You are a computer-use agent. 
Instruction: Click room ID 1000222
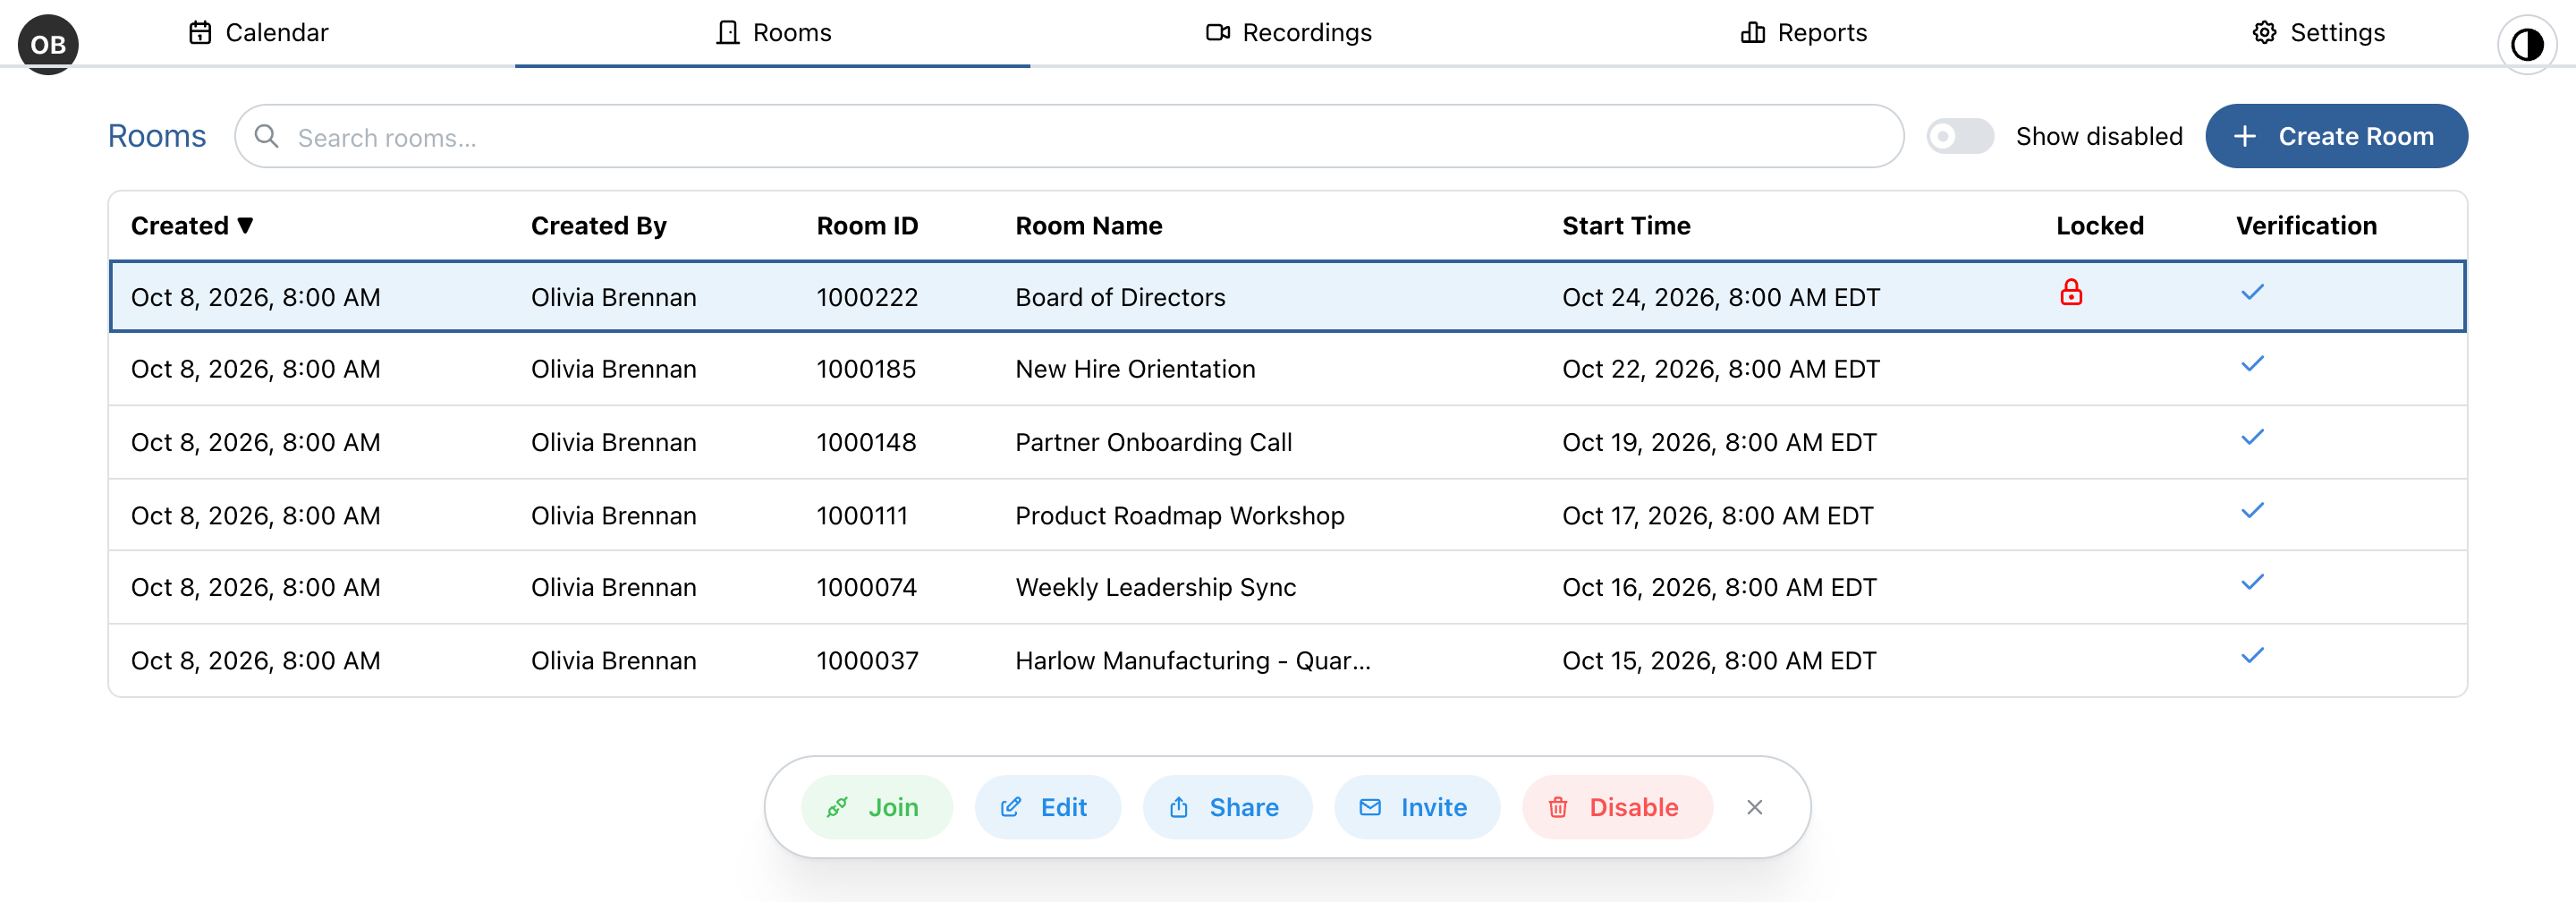point(867,297)
